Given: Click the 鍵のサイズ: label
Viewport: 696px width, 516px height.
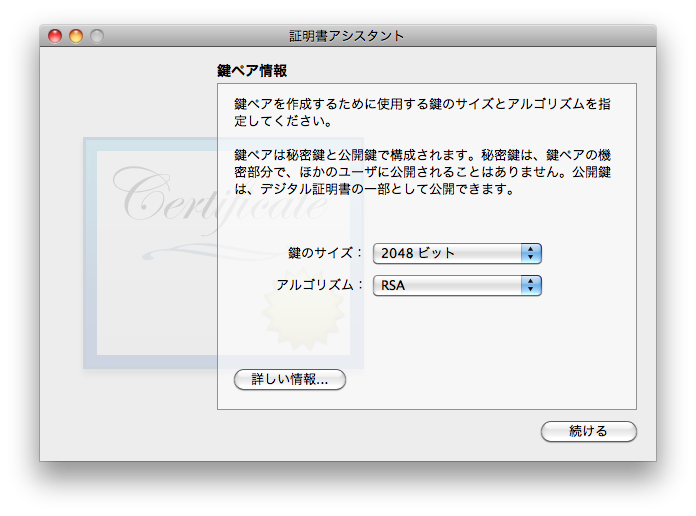Looking at the screenshot, I should (325, 253).
